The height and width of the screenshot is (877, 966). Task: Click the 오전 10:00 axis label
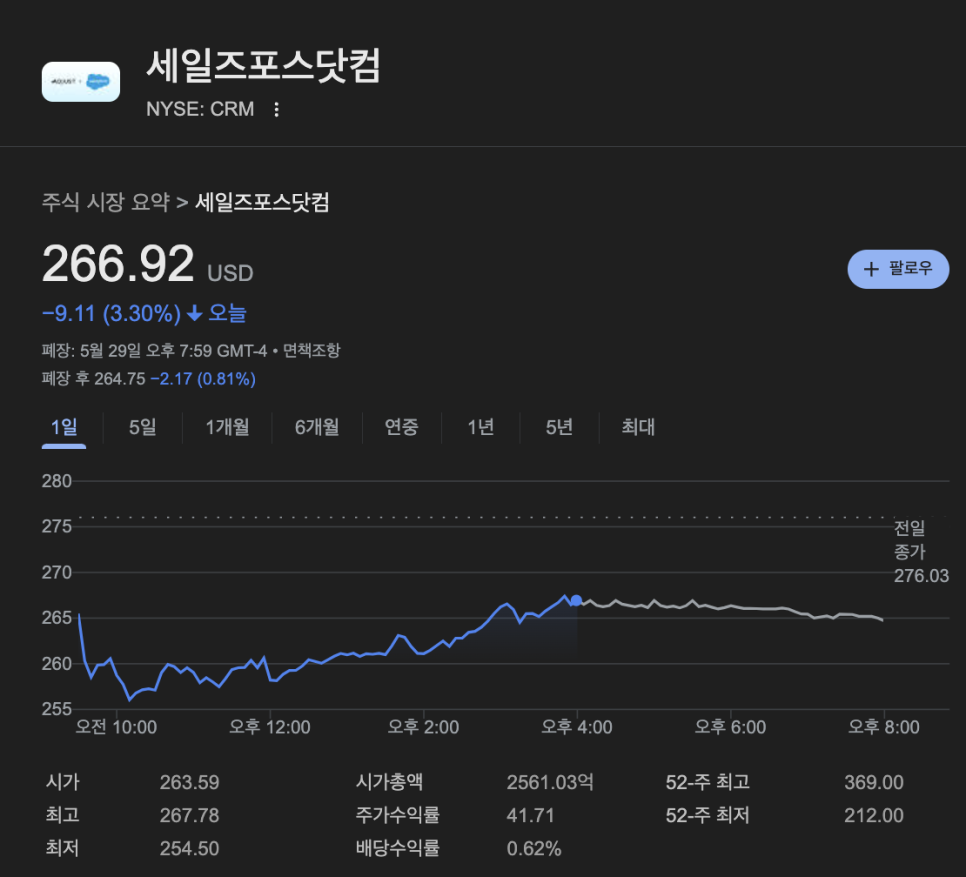click(116, 727)
